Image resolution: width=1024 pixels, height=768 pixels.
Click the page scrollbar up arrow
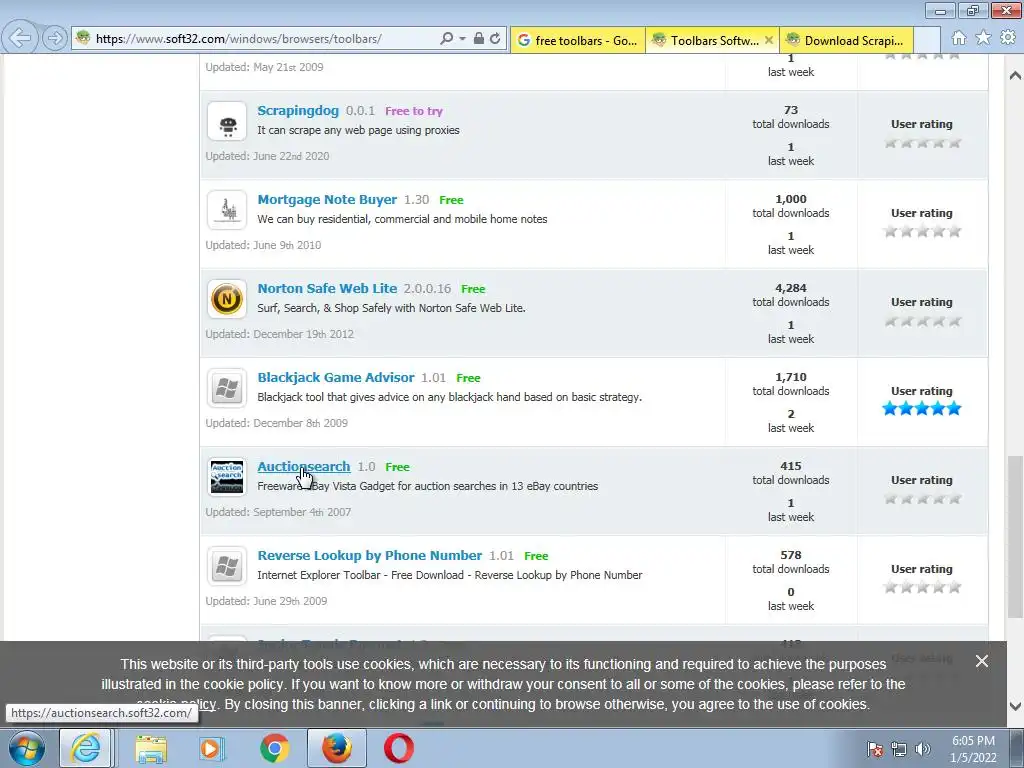point(1015,75)
